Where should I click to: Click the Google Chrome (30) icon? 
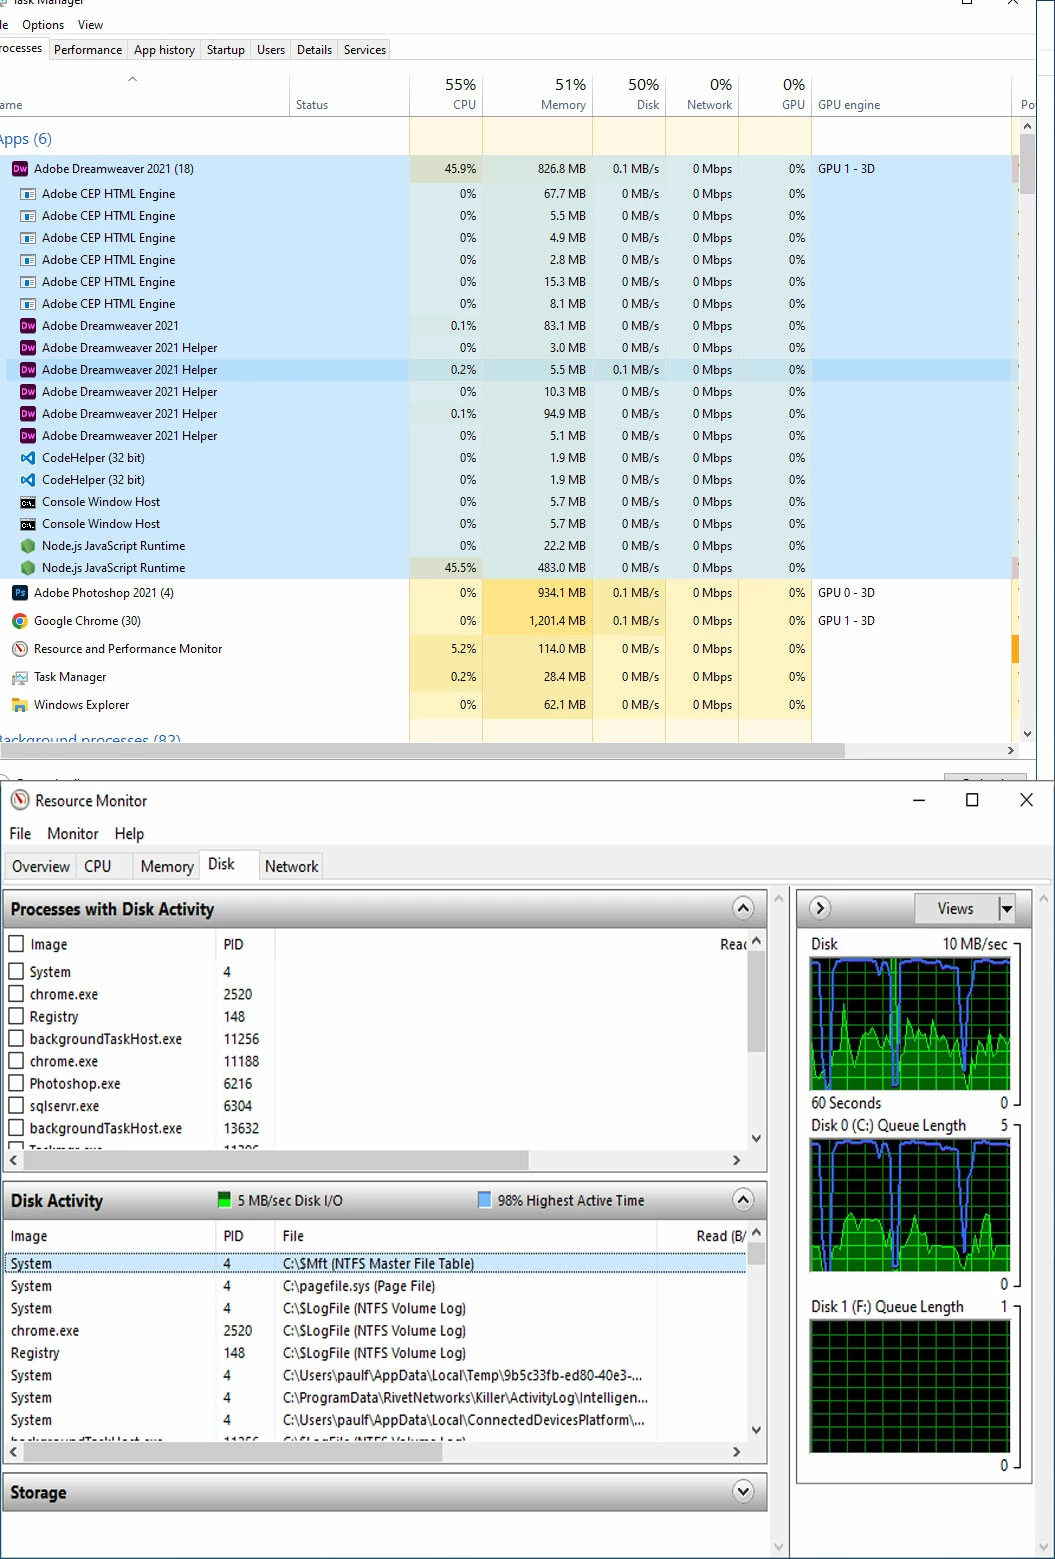[20, 621]
